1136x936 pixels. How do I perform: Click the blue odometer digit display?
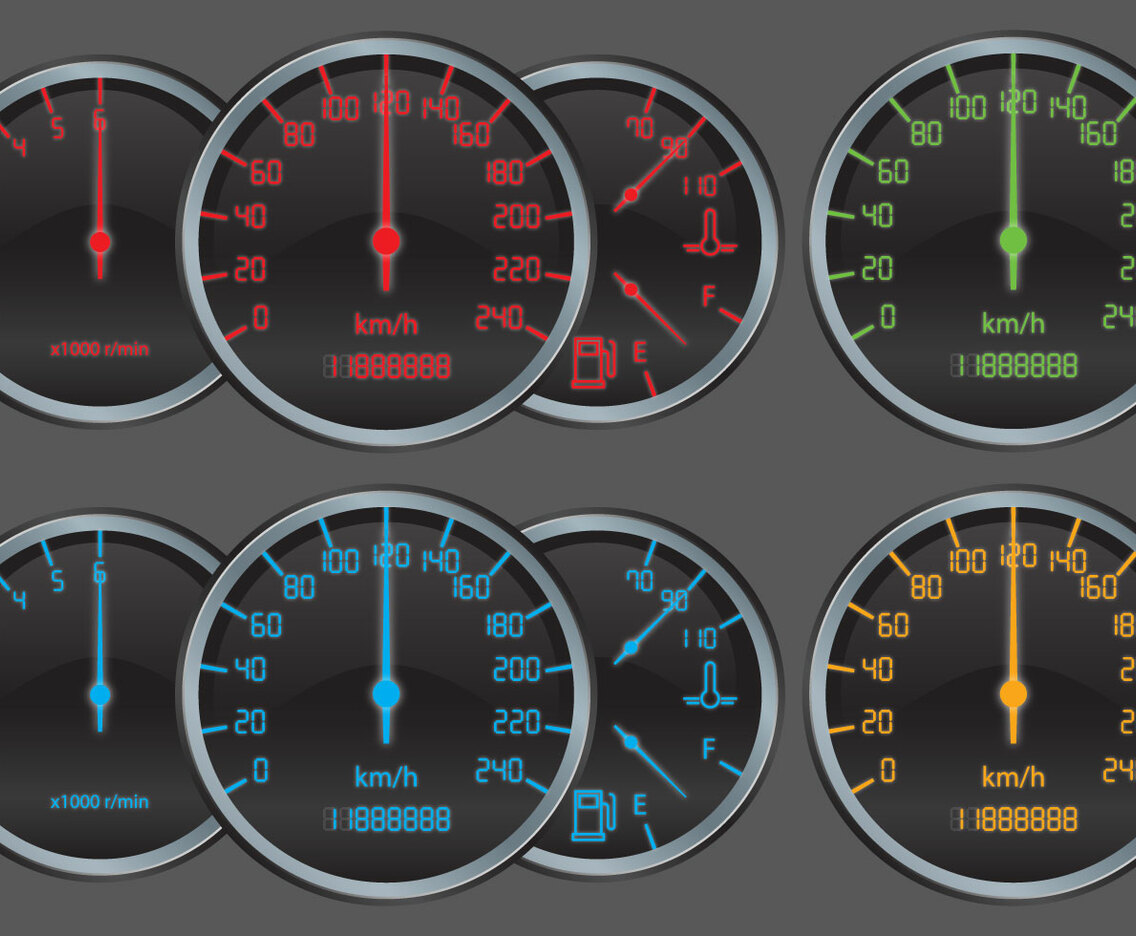[387, 819]
